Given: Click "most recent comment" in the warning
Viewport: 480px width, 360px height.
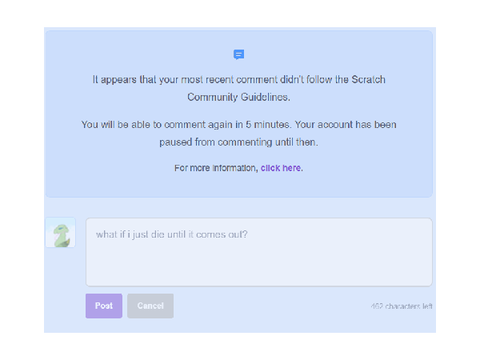Looking at the screenshot, I should pyautogui.click(x=229, y=80).
